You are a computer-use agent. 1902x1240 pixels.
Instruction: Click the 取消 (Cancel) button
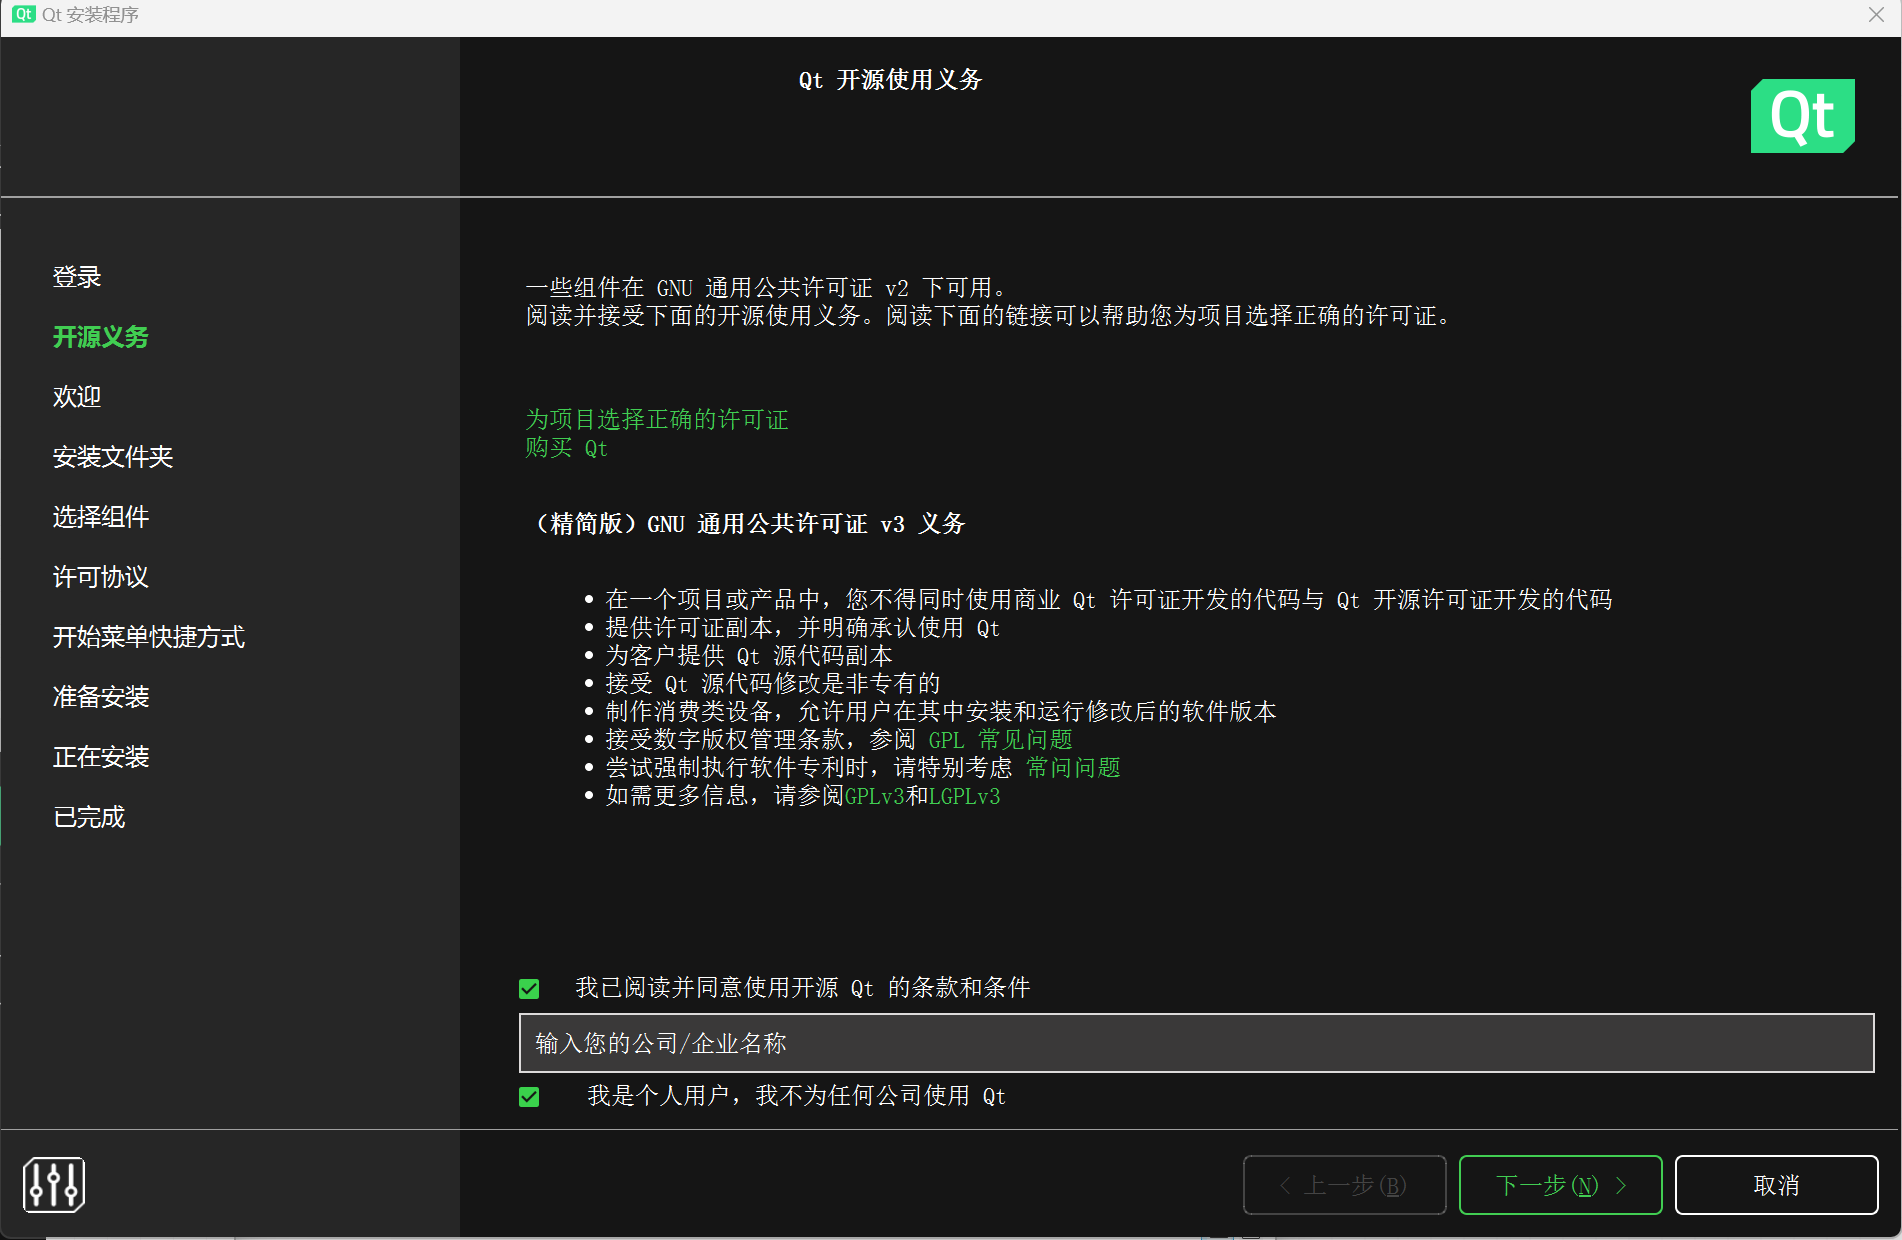[x=1776, y=1185]
